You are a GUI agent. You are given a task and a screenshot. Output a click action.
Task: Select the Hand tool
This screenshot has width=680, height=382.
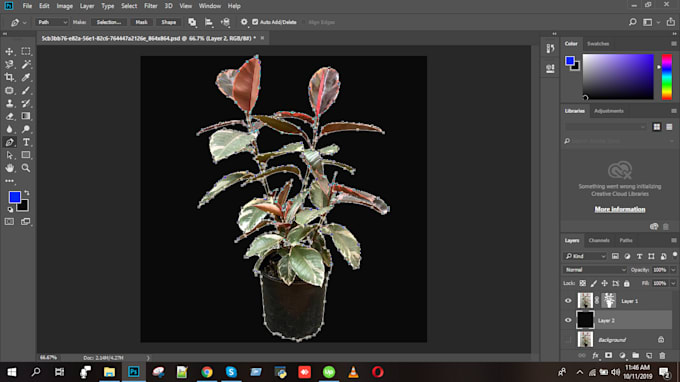click(x=9, y=168)
